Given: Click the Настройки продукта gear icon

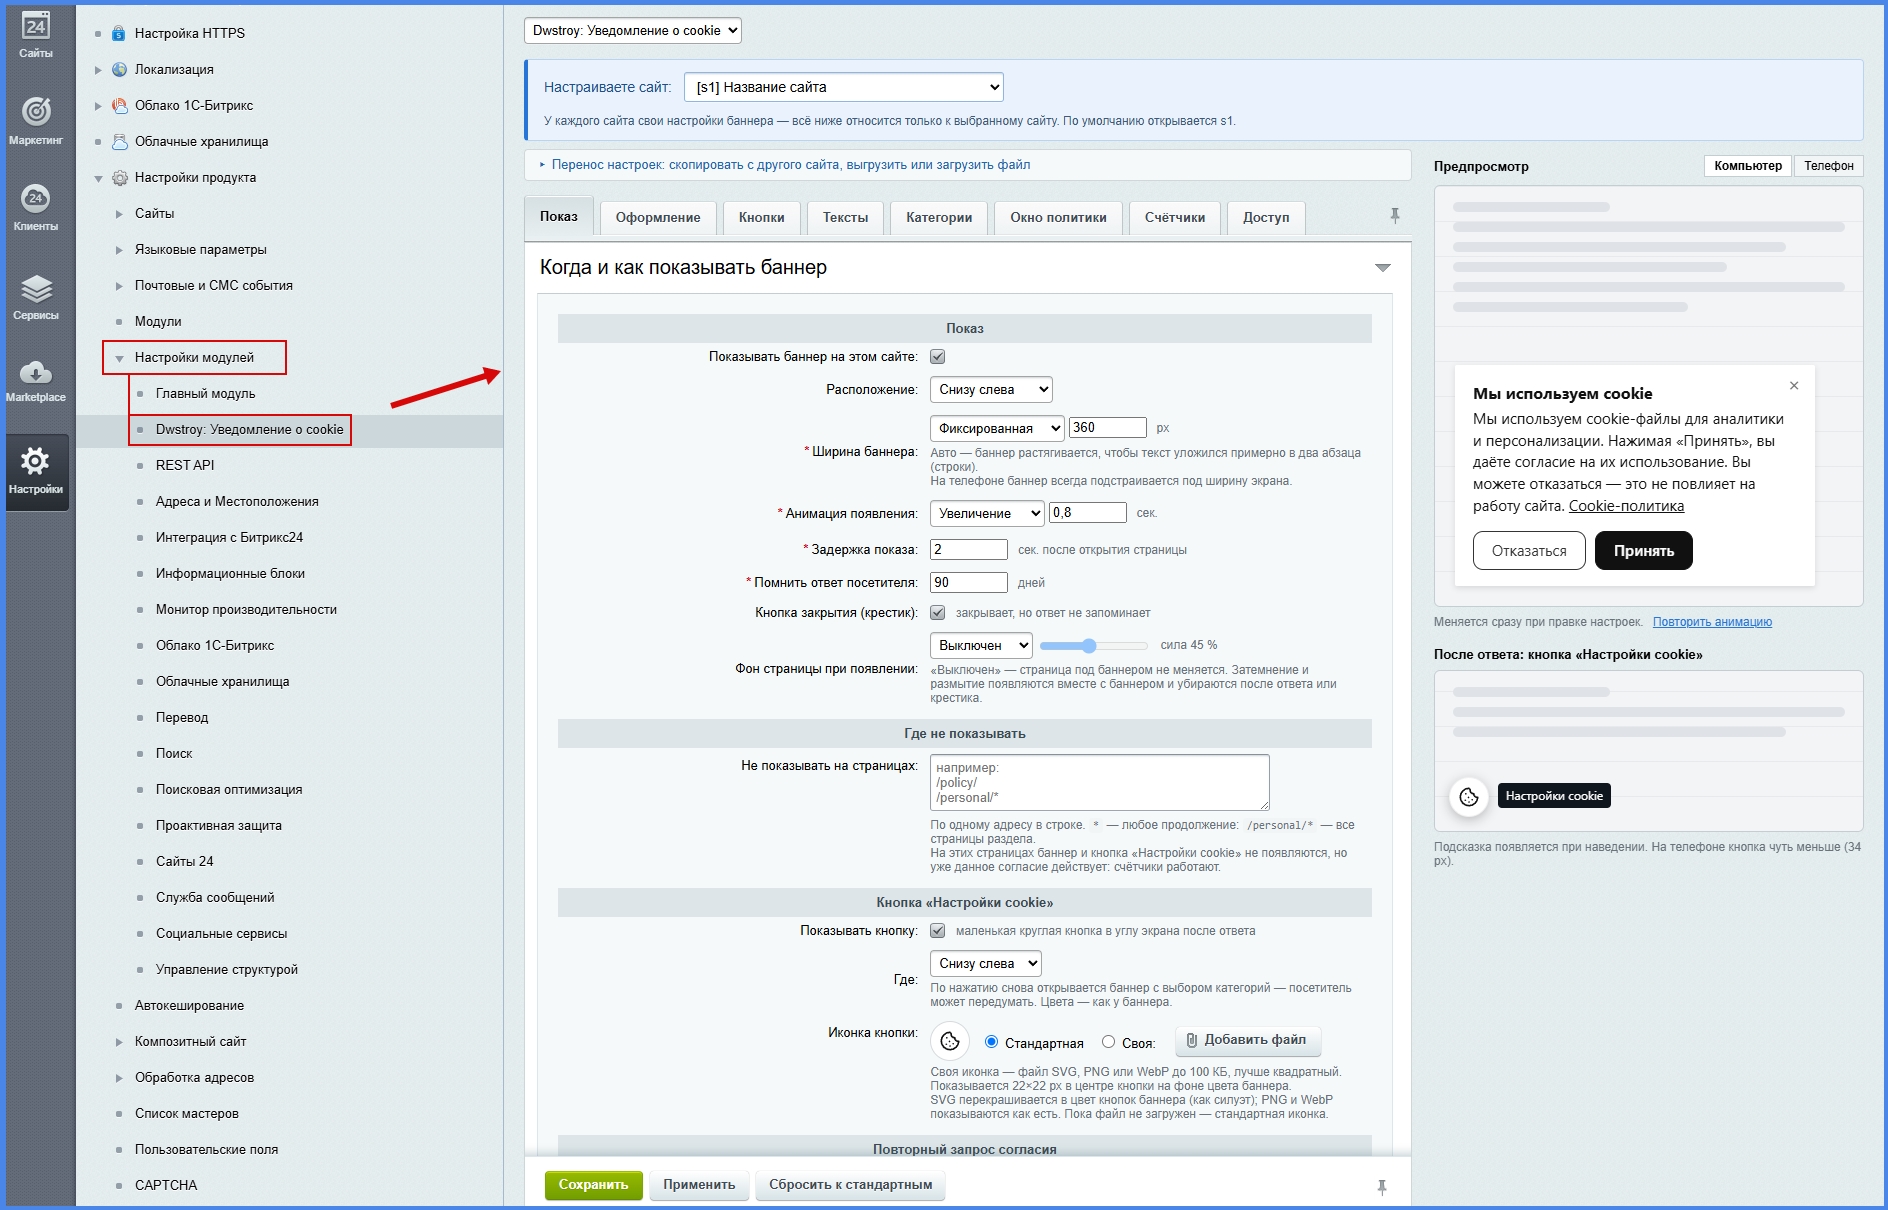Looking at the screenshot, I should [x=119, y=178].
